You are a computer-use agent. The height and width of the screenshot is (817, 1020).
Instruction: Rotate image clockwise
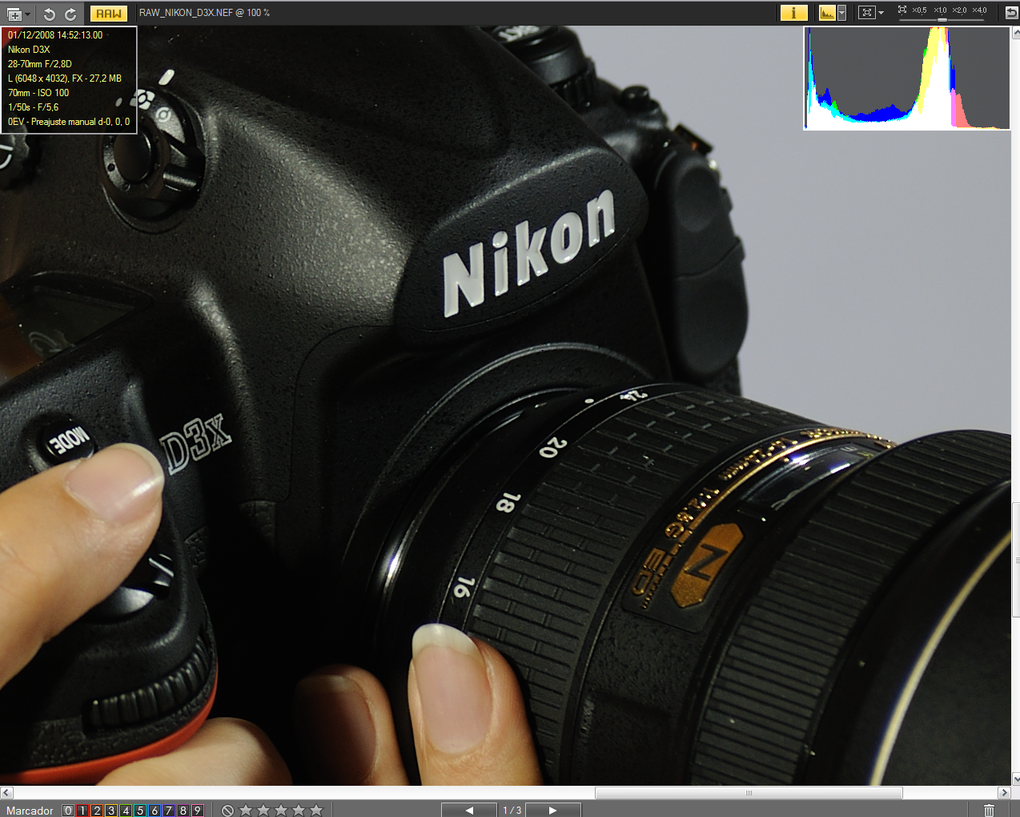tap(70, 14)
